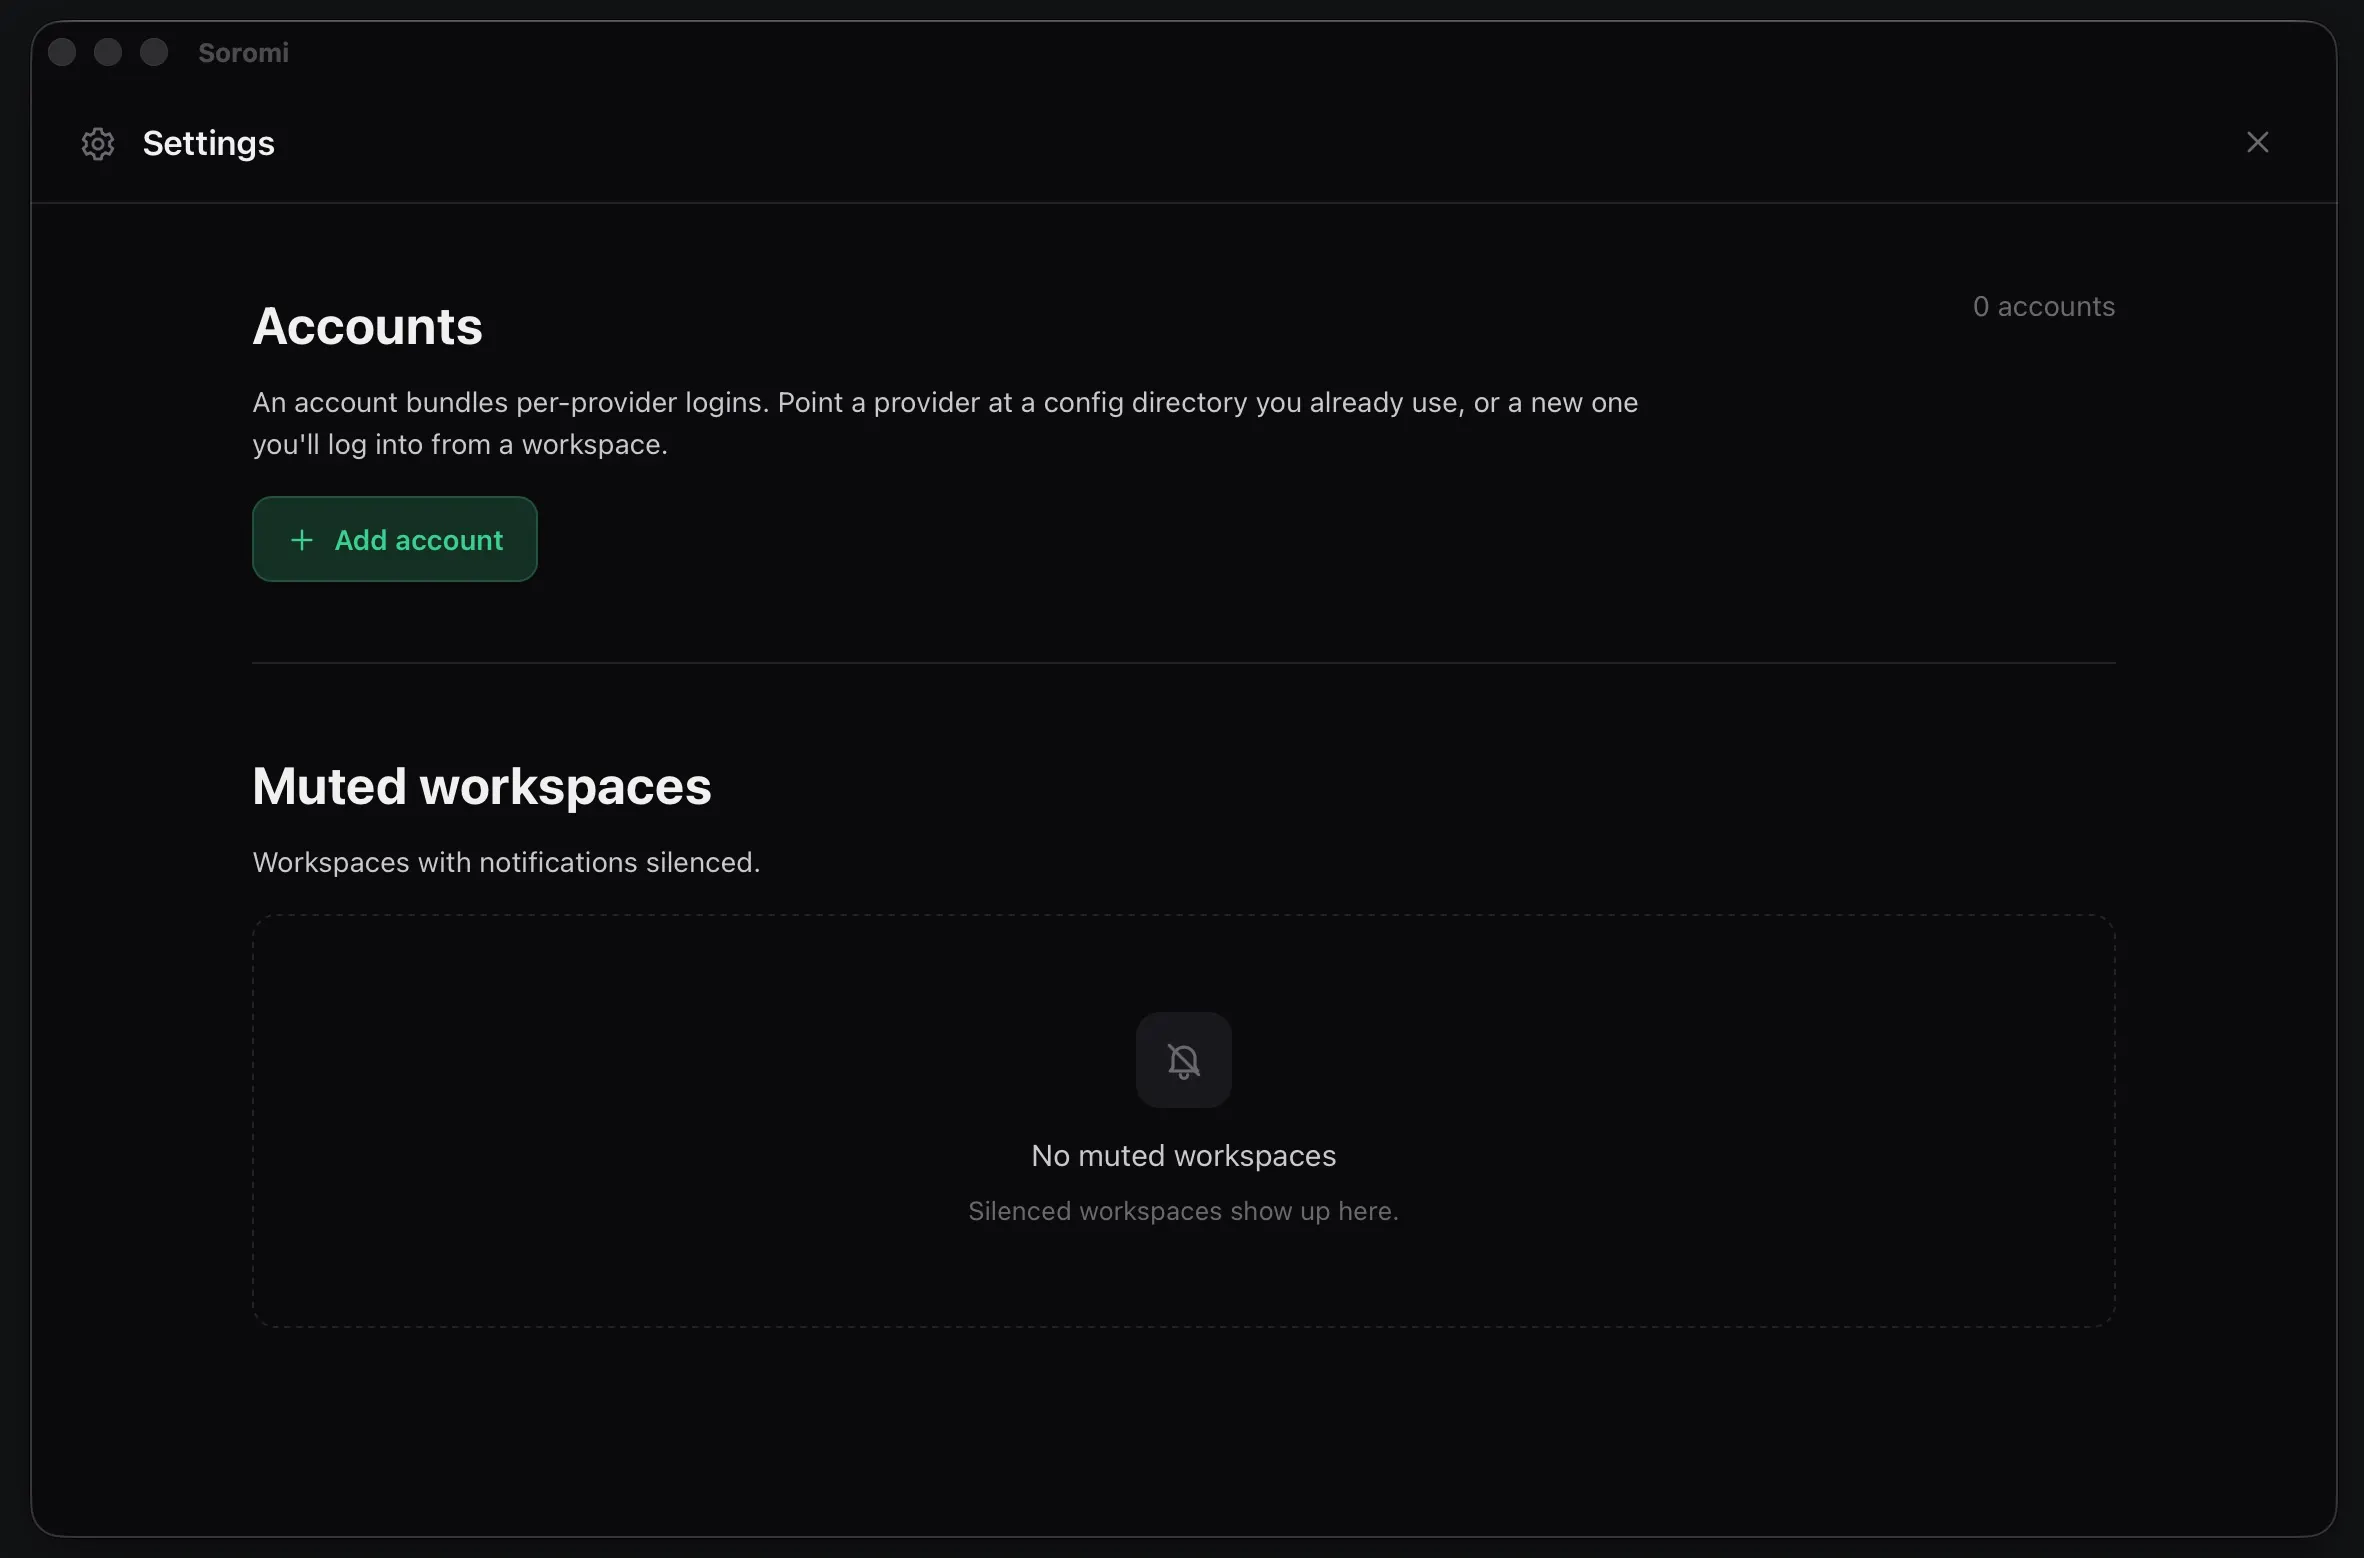2364x1558 pixels.
Task: Close the Settings panel with the X
Action: tap(2257, 142)
